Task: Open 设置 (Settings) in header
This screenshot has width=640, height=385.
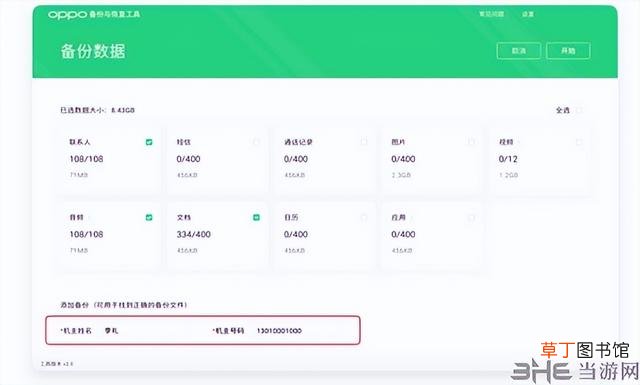Action: pos(528,14)
